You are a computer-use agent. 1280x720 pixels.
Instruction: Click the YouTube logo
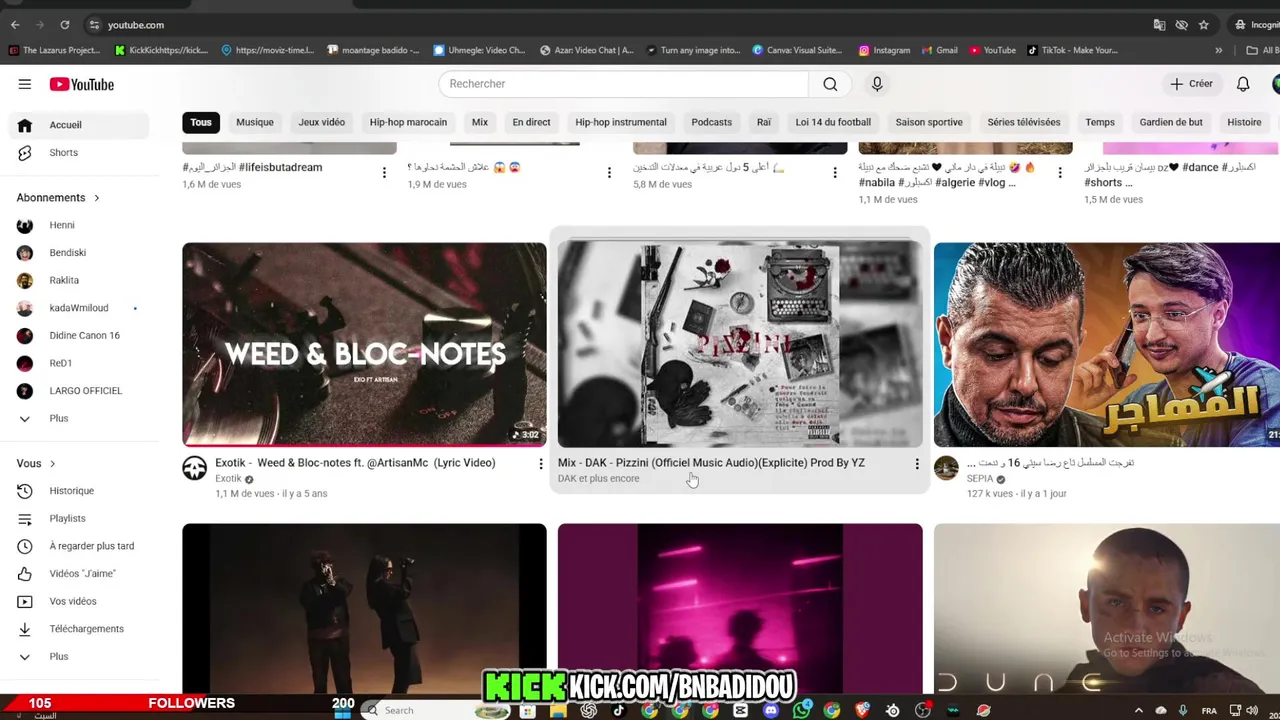coord(82,84)
